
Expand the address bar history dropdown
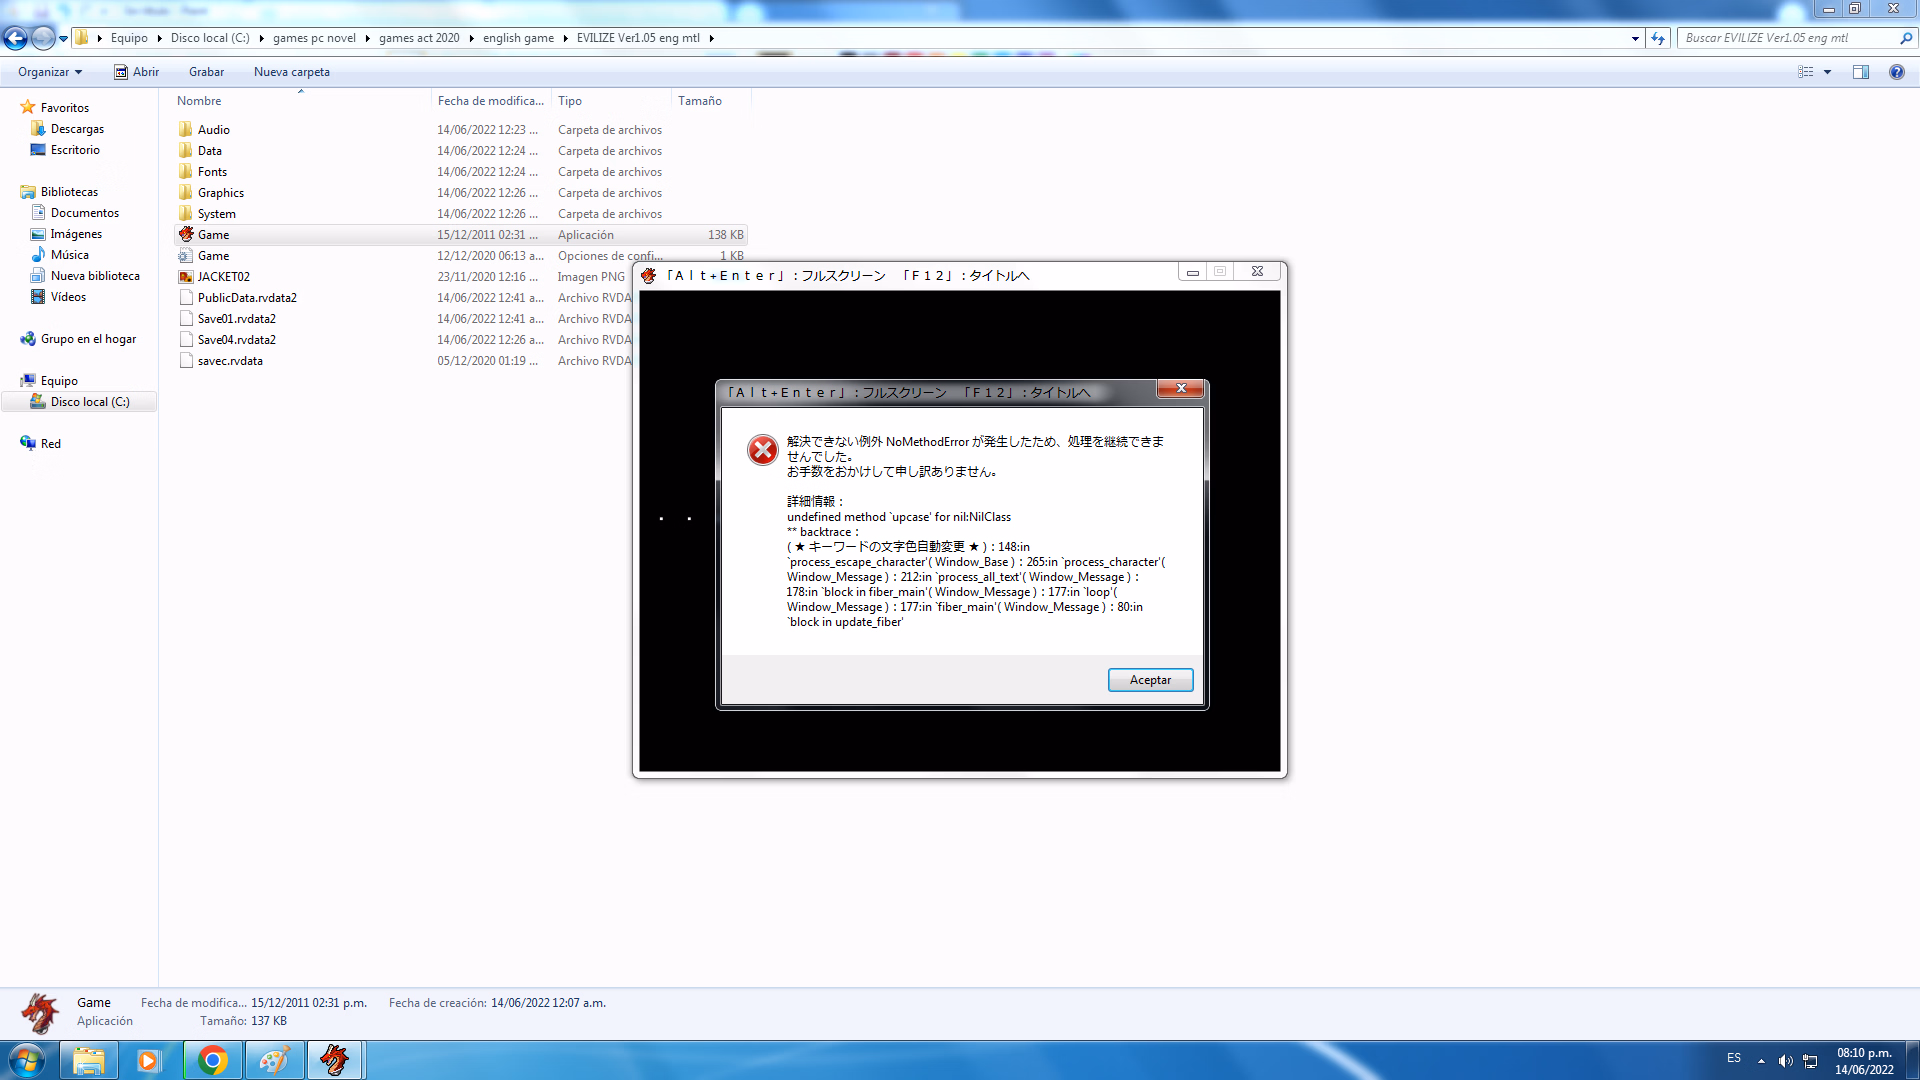[x=1635, y=38]
